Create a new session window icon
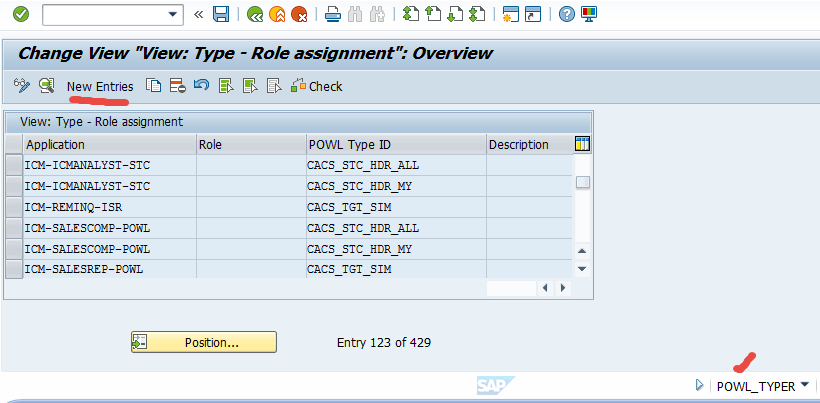820x403 pixels. 510,14
